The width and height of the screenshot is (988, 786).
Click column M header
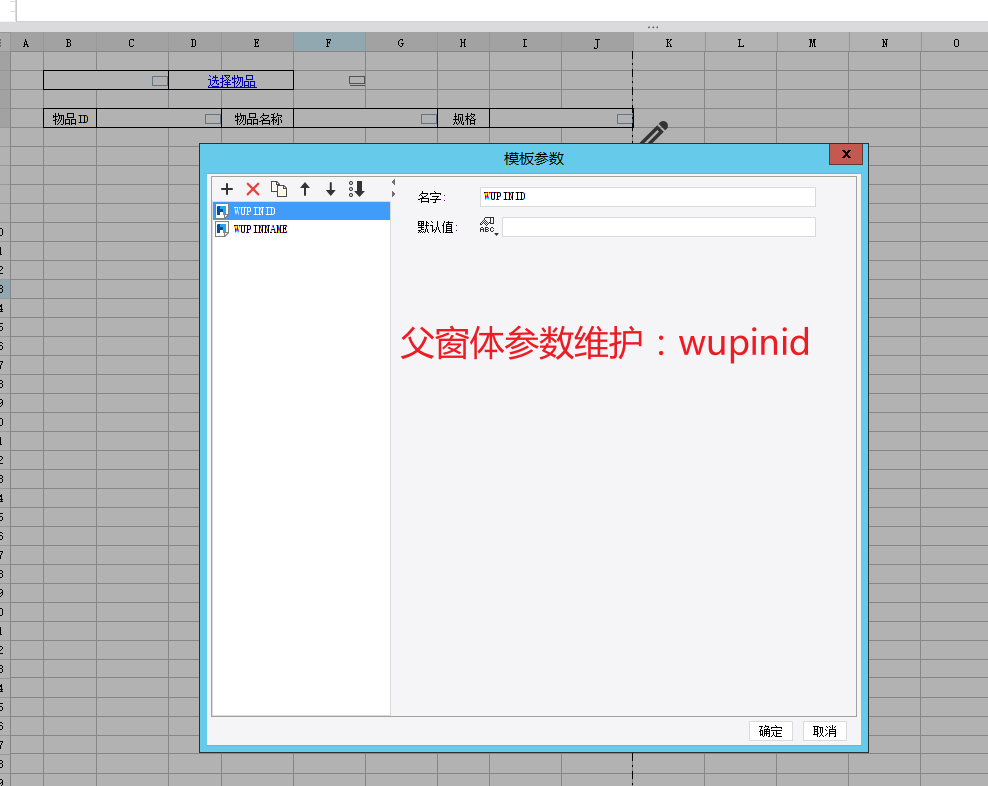coord(813,43)
